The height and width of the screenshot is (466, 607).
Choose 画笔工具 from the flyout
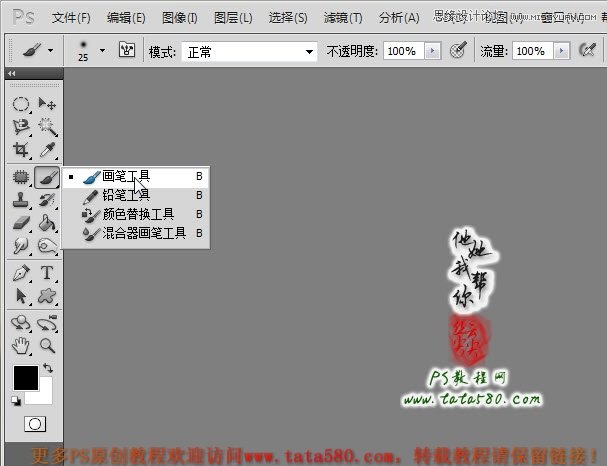coord(135,177)
